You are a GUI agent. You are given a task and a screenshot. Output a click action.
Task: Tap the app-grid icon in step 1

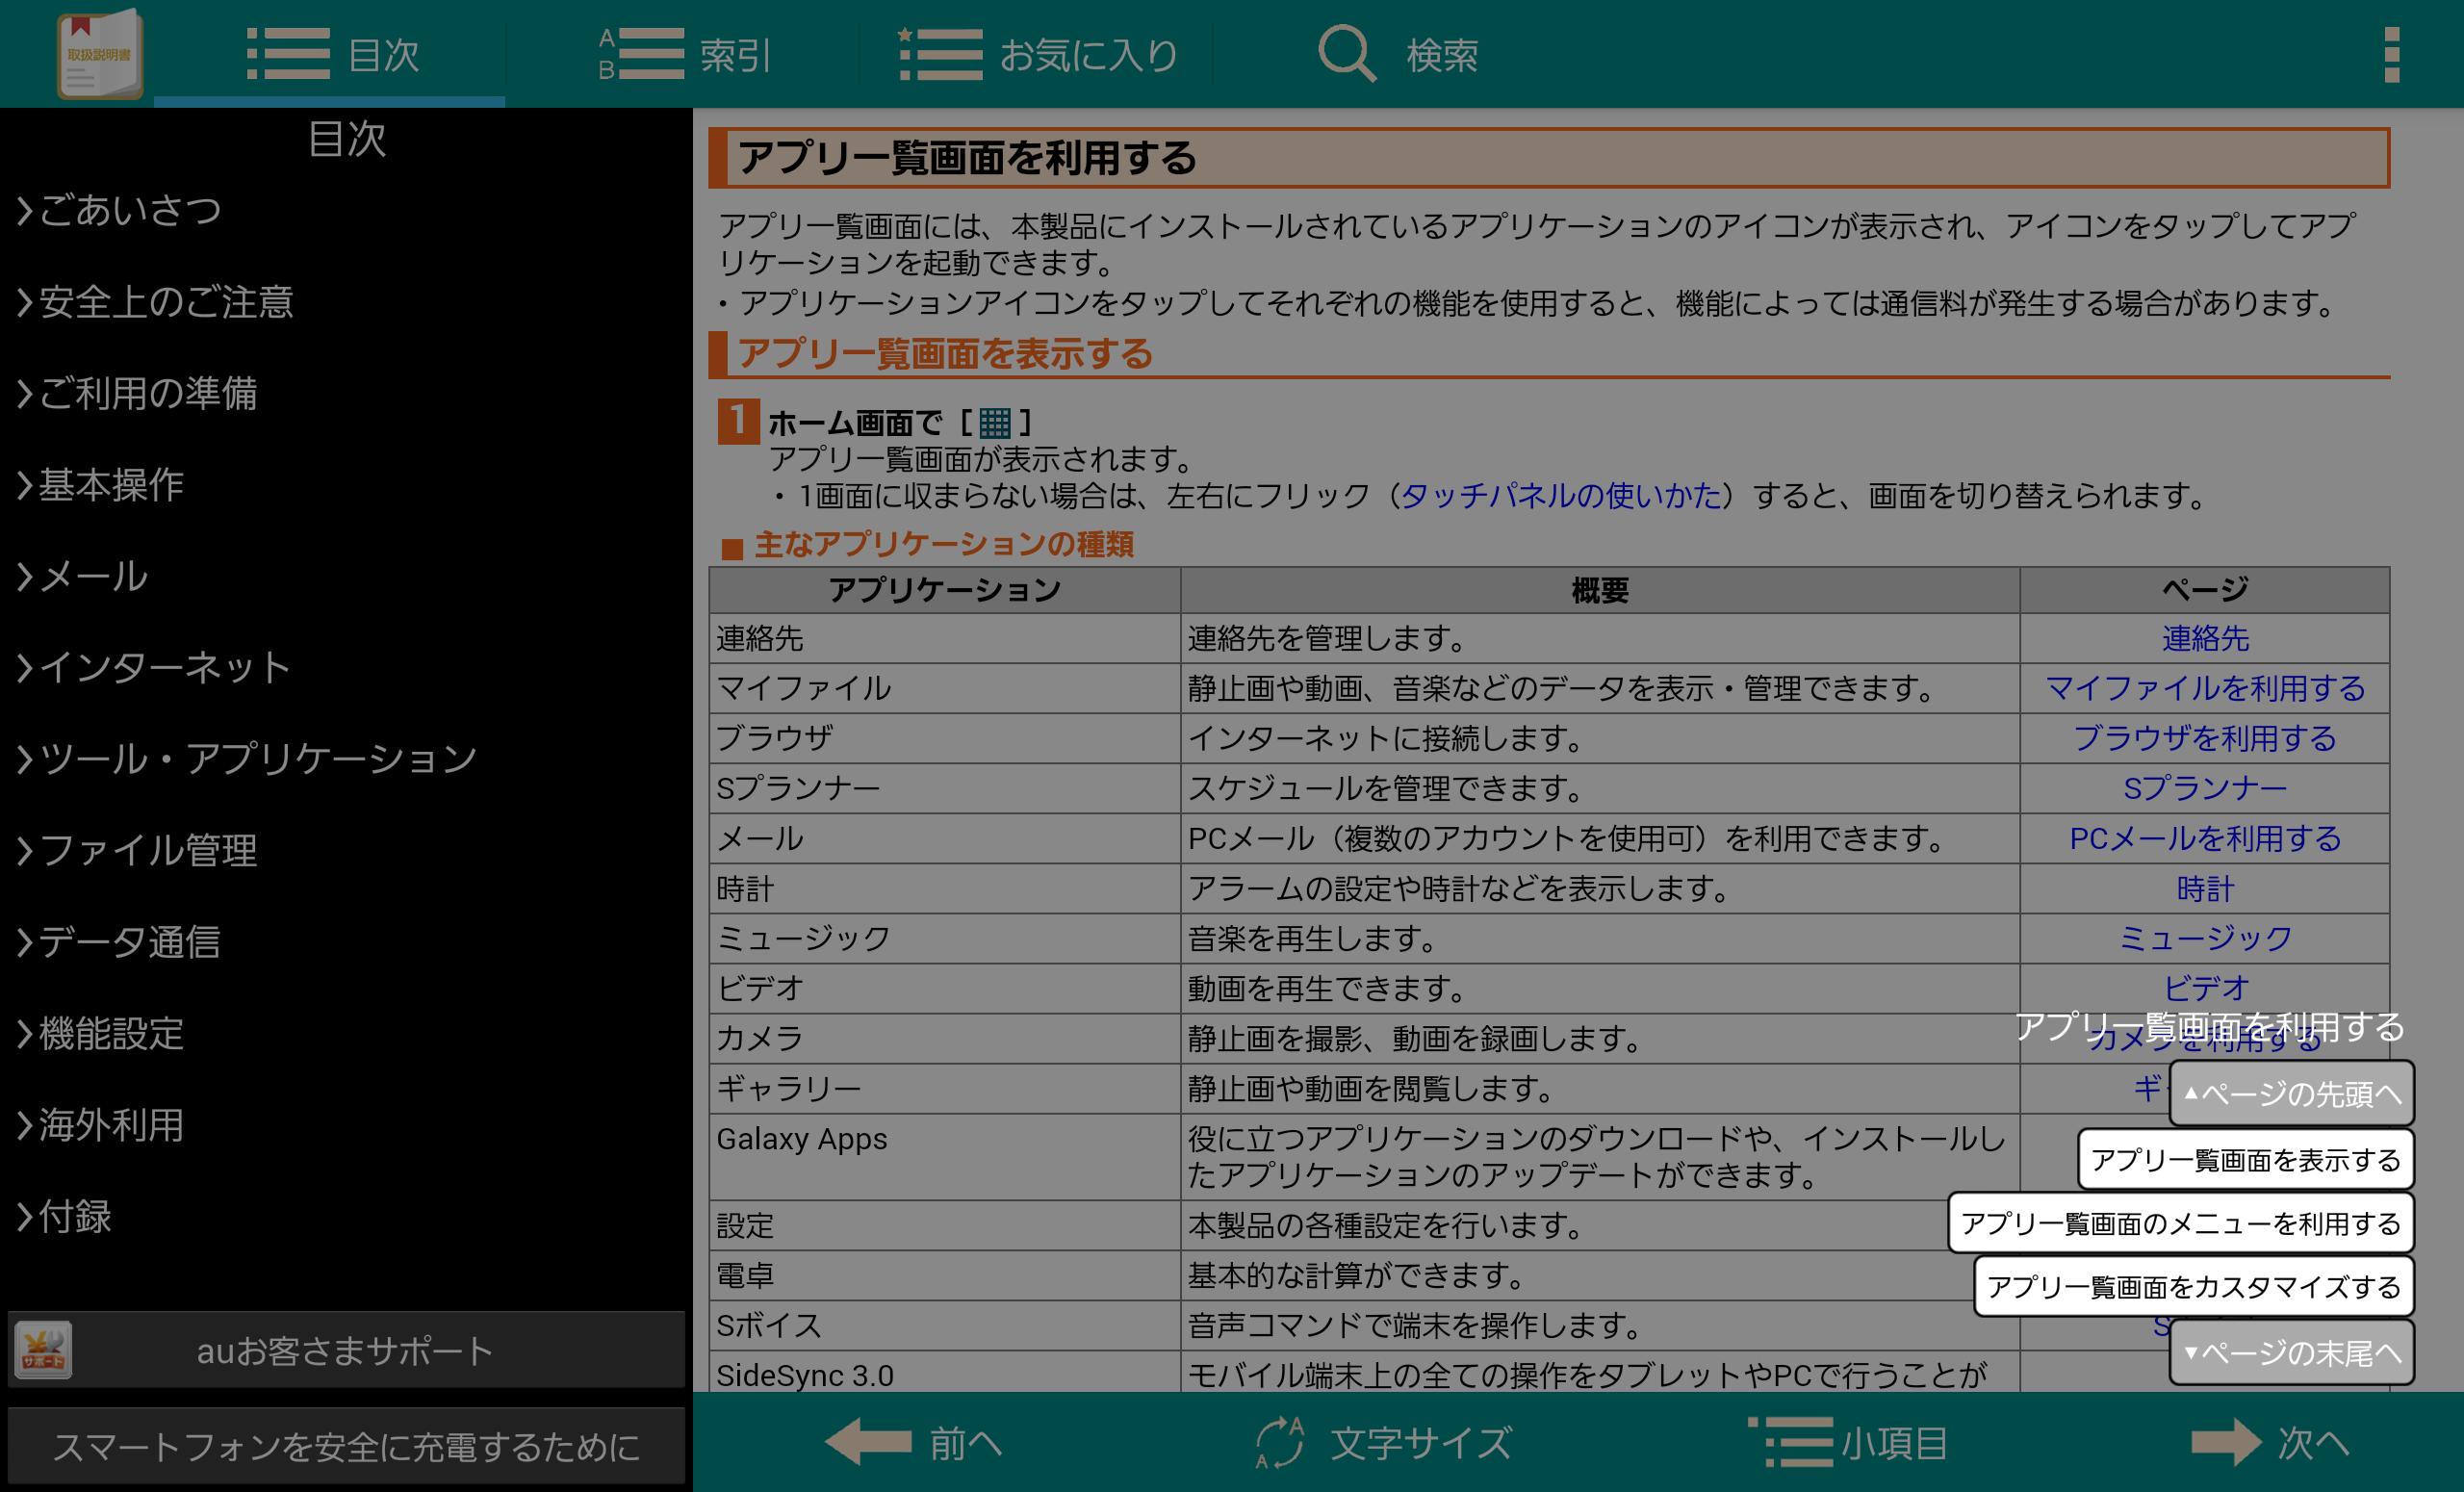994,422
